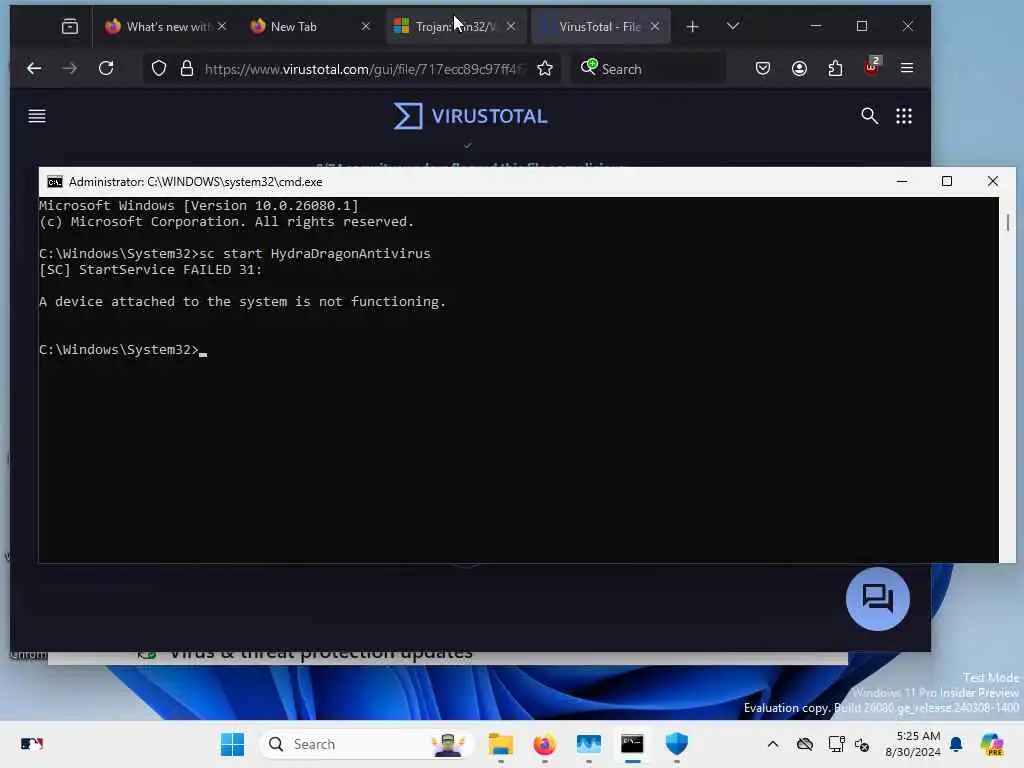Open VirusTotal sidebar hamburger menu
Screen dimensions: 1024x768
click(x=37, y=116)
